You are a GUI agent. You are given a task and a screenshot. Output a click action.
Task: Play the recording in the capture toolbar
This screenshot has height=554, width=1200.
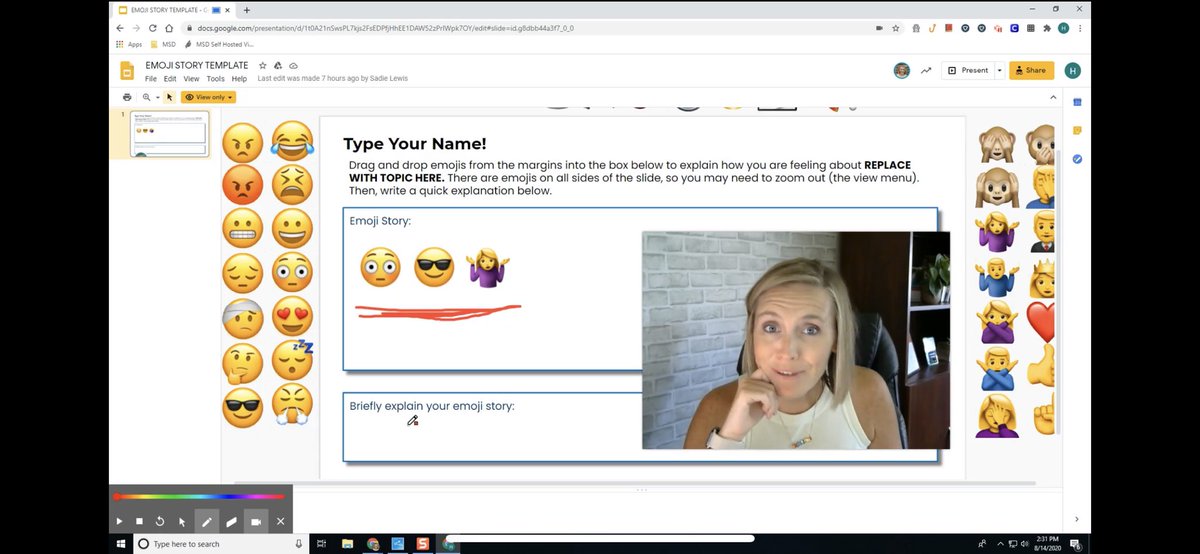coord(119,521)
